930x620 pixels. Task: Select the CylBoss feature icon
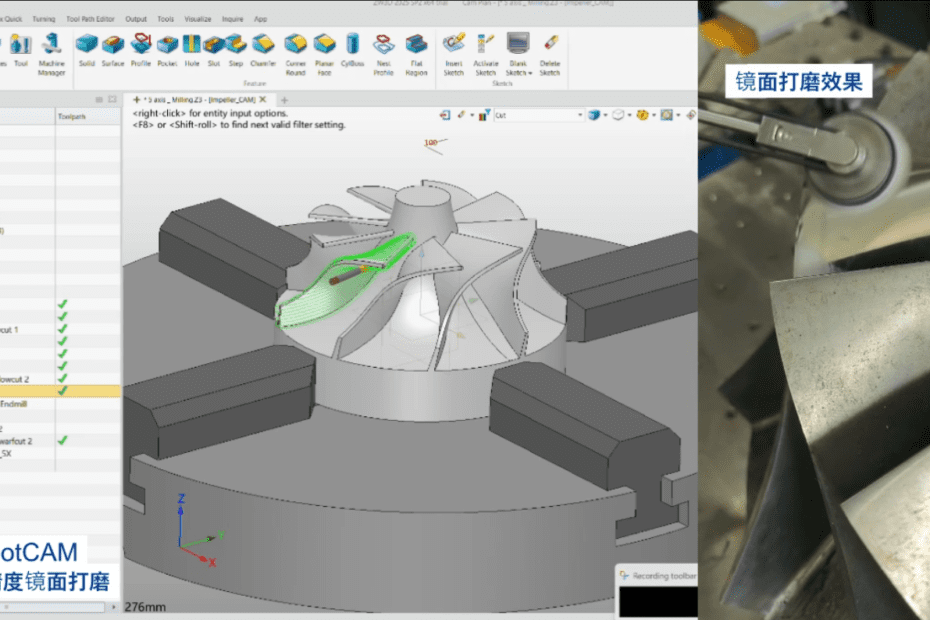tap(353, 45)
